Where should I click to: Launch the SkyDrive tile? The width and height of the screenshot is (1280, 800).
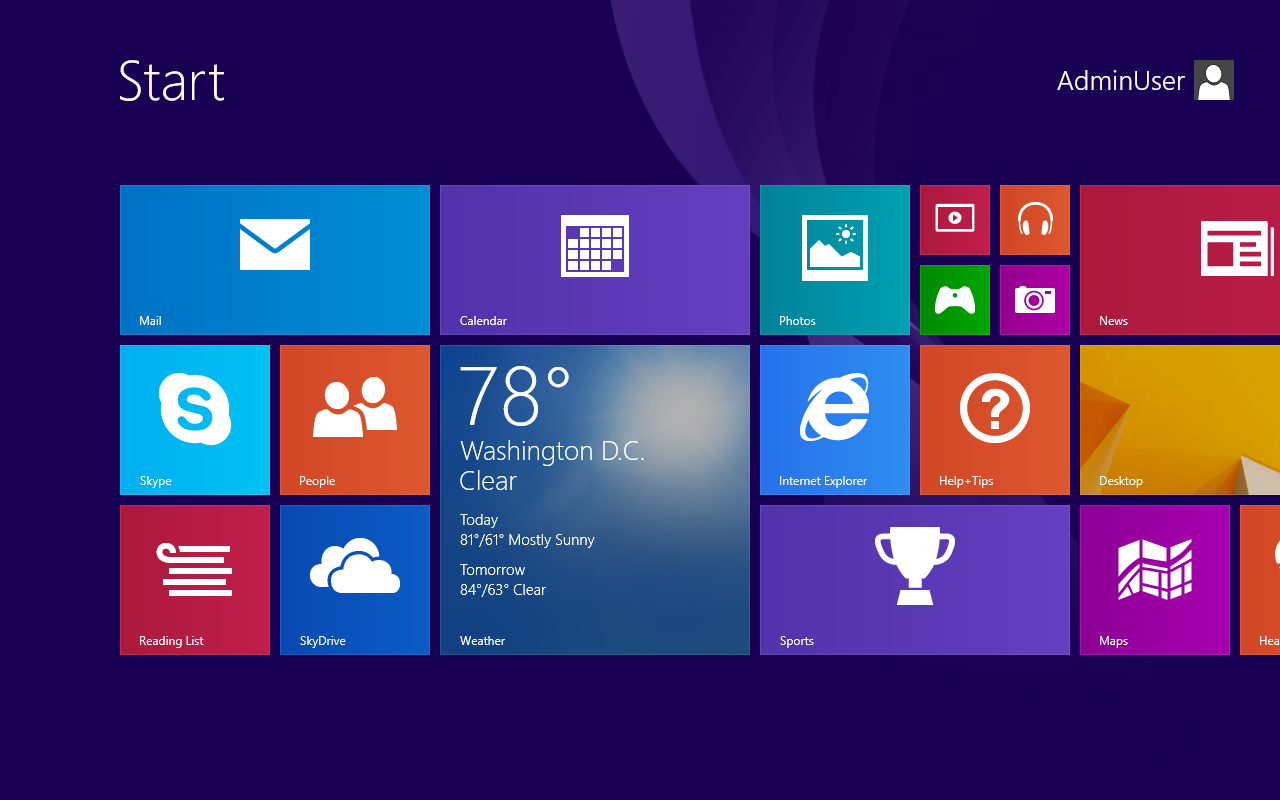[355, 580]
